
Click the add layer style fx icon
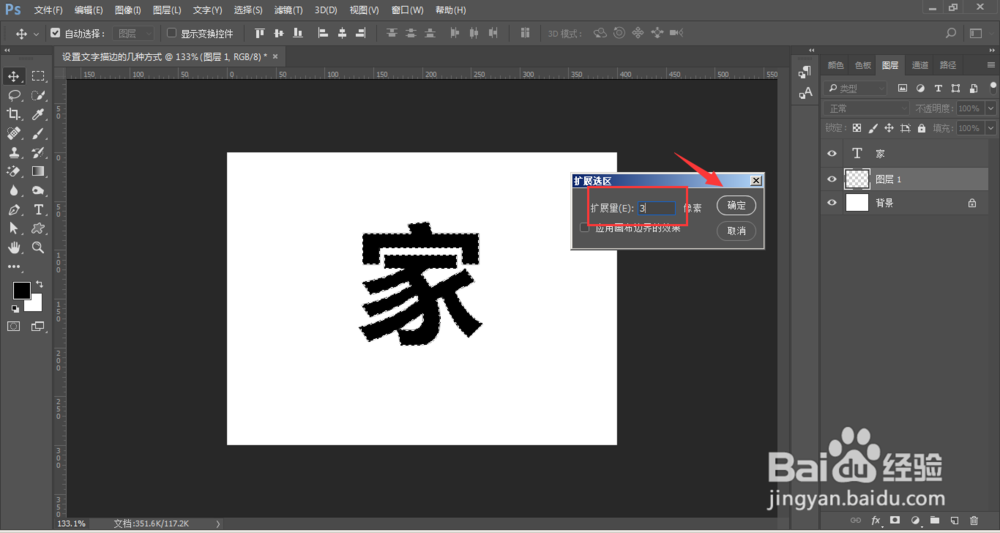pyautogui.click(x=876, y=520)
